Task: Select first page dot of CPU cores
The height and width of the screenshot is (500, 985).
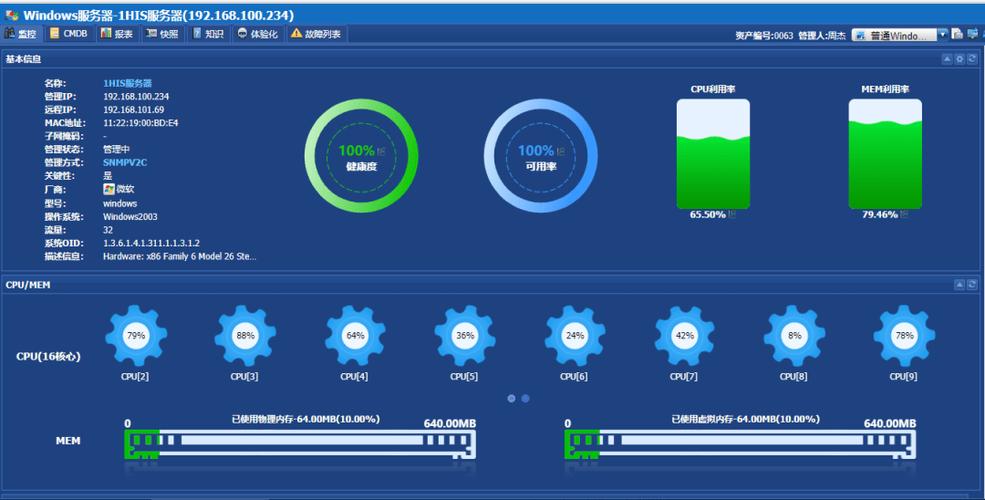Action: pos(511,398)
